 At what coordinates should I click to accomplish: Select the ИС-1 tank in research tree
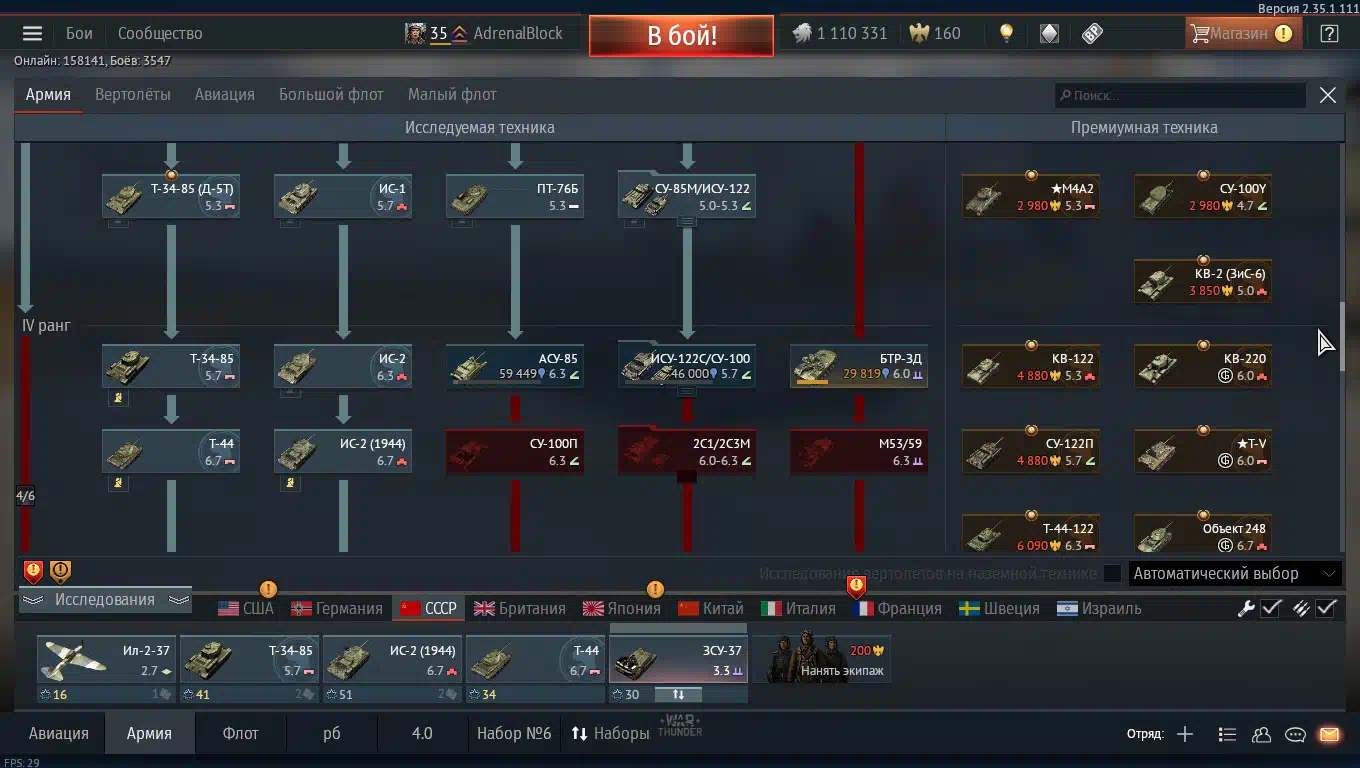point(343,196)
